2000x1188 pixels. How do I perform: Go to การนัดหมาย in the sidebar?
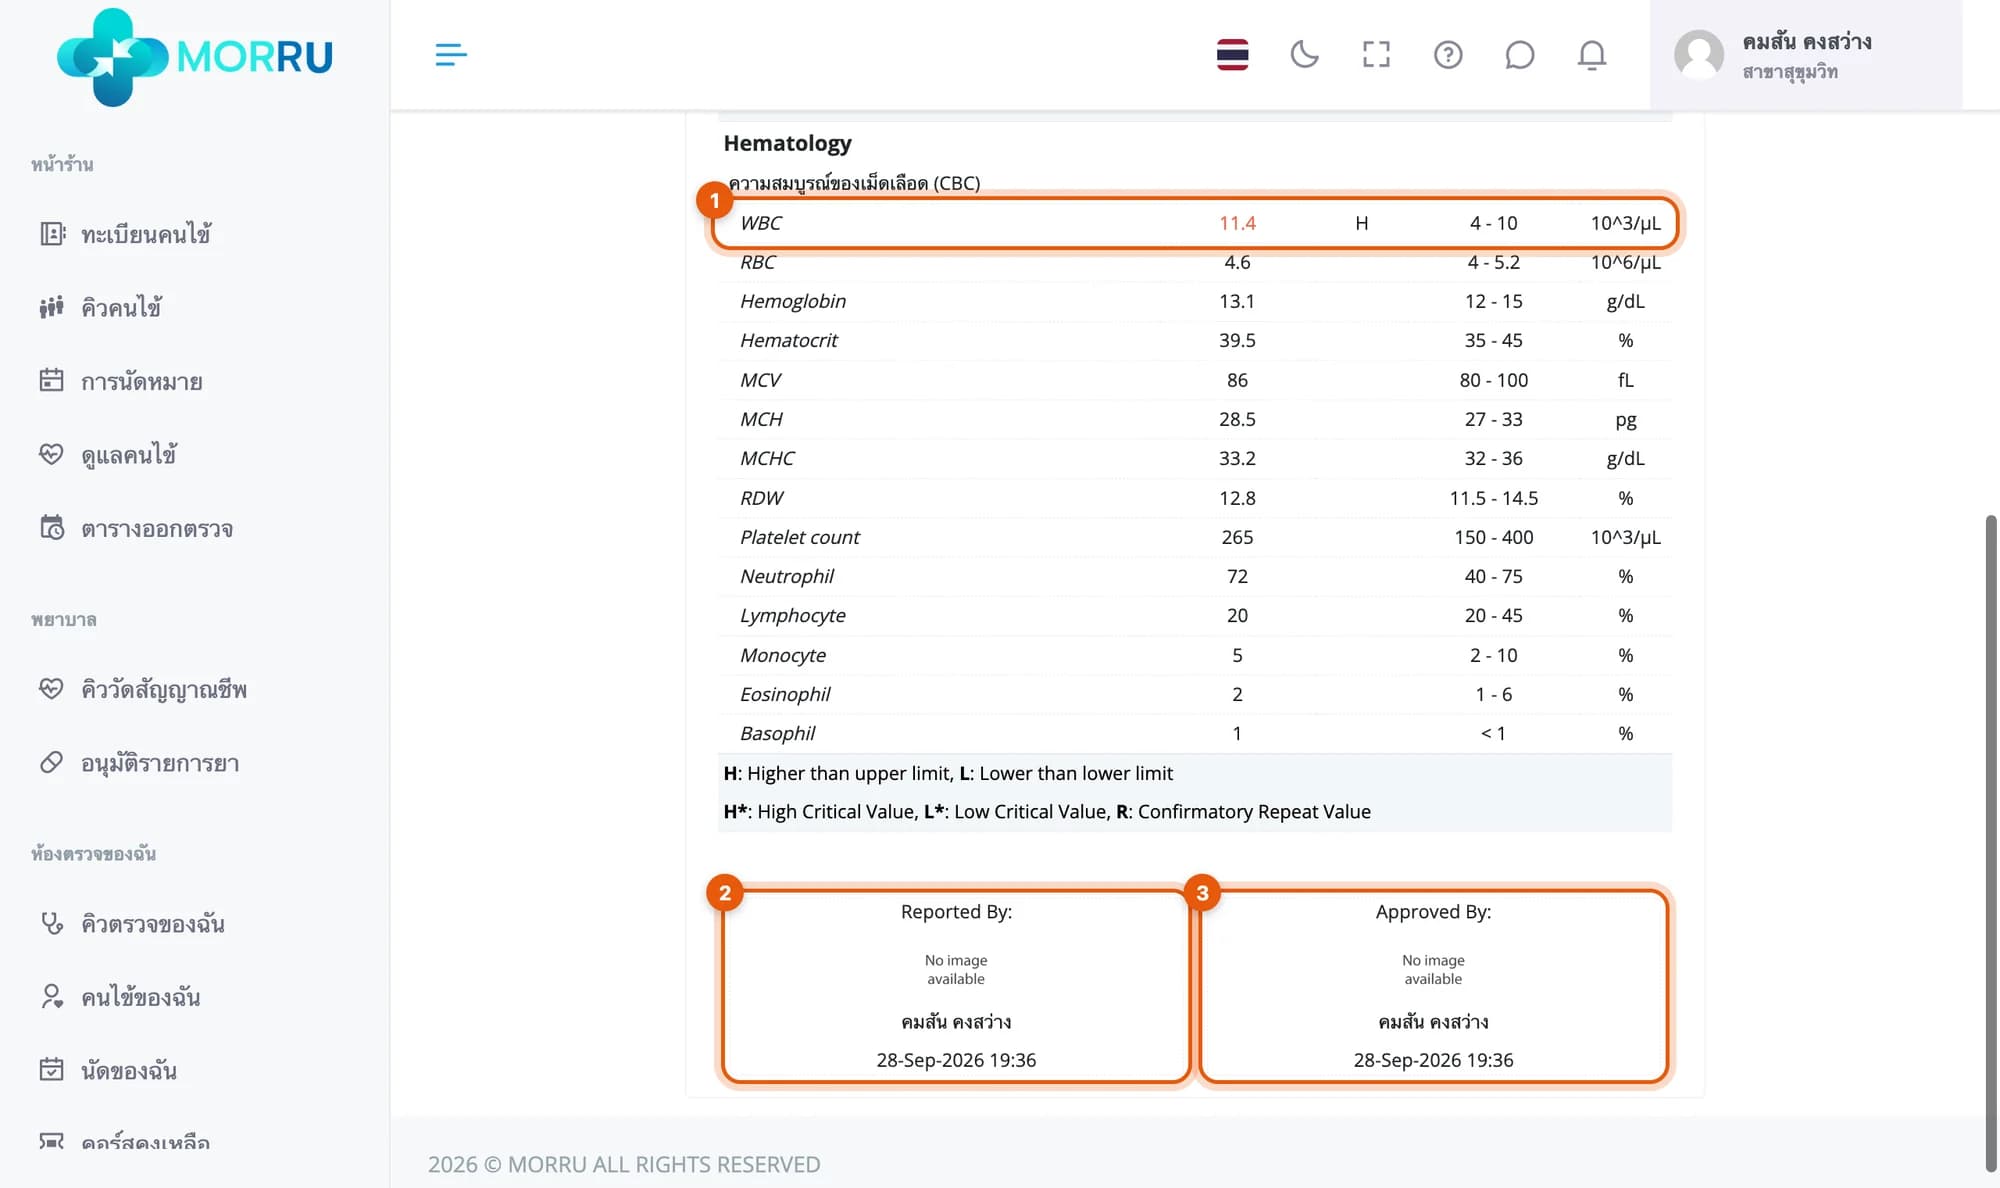coord(141,381)
